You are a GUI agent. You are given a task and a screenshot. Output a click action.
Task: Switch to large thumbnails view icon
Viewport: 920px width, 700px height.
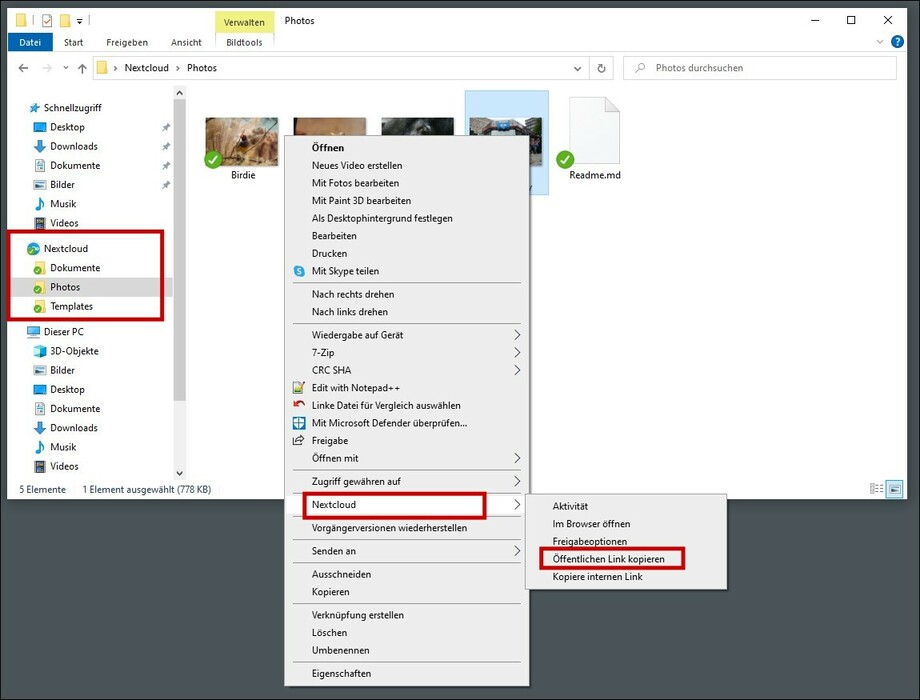891,489
